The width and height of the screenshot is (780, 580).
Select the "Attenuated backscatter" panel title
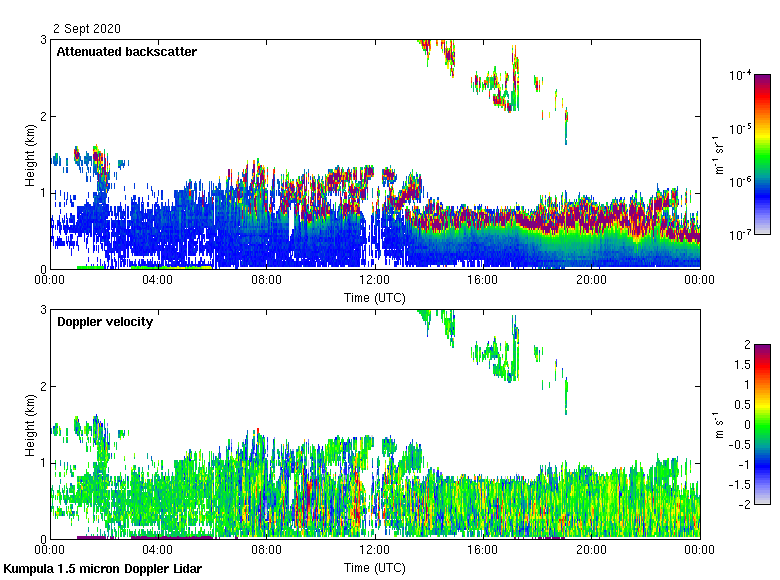point(126,52)
